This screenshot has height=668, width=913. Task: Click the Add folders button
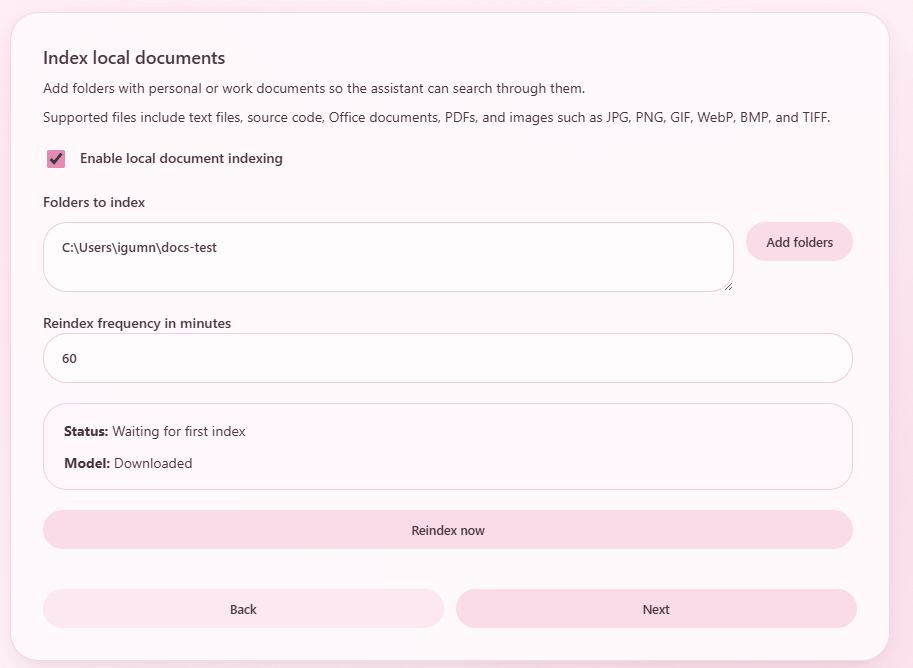(799, 242)
